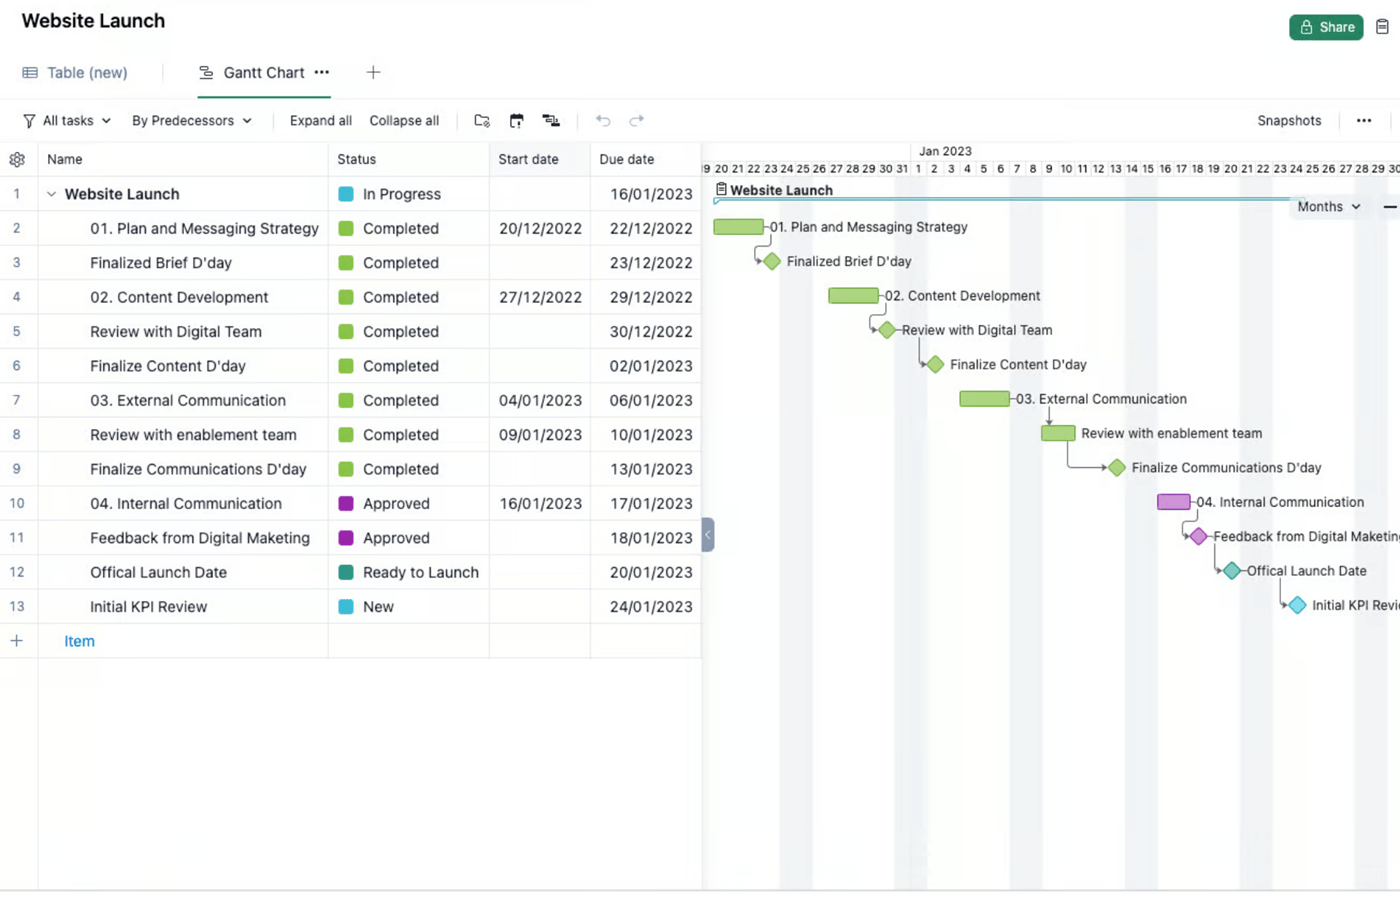Open Gantt Chart tab options ellipsis

[322, 73]
